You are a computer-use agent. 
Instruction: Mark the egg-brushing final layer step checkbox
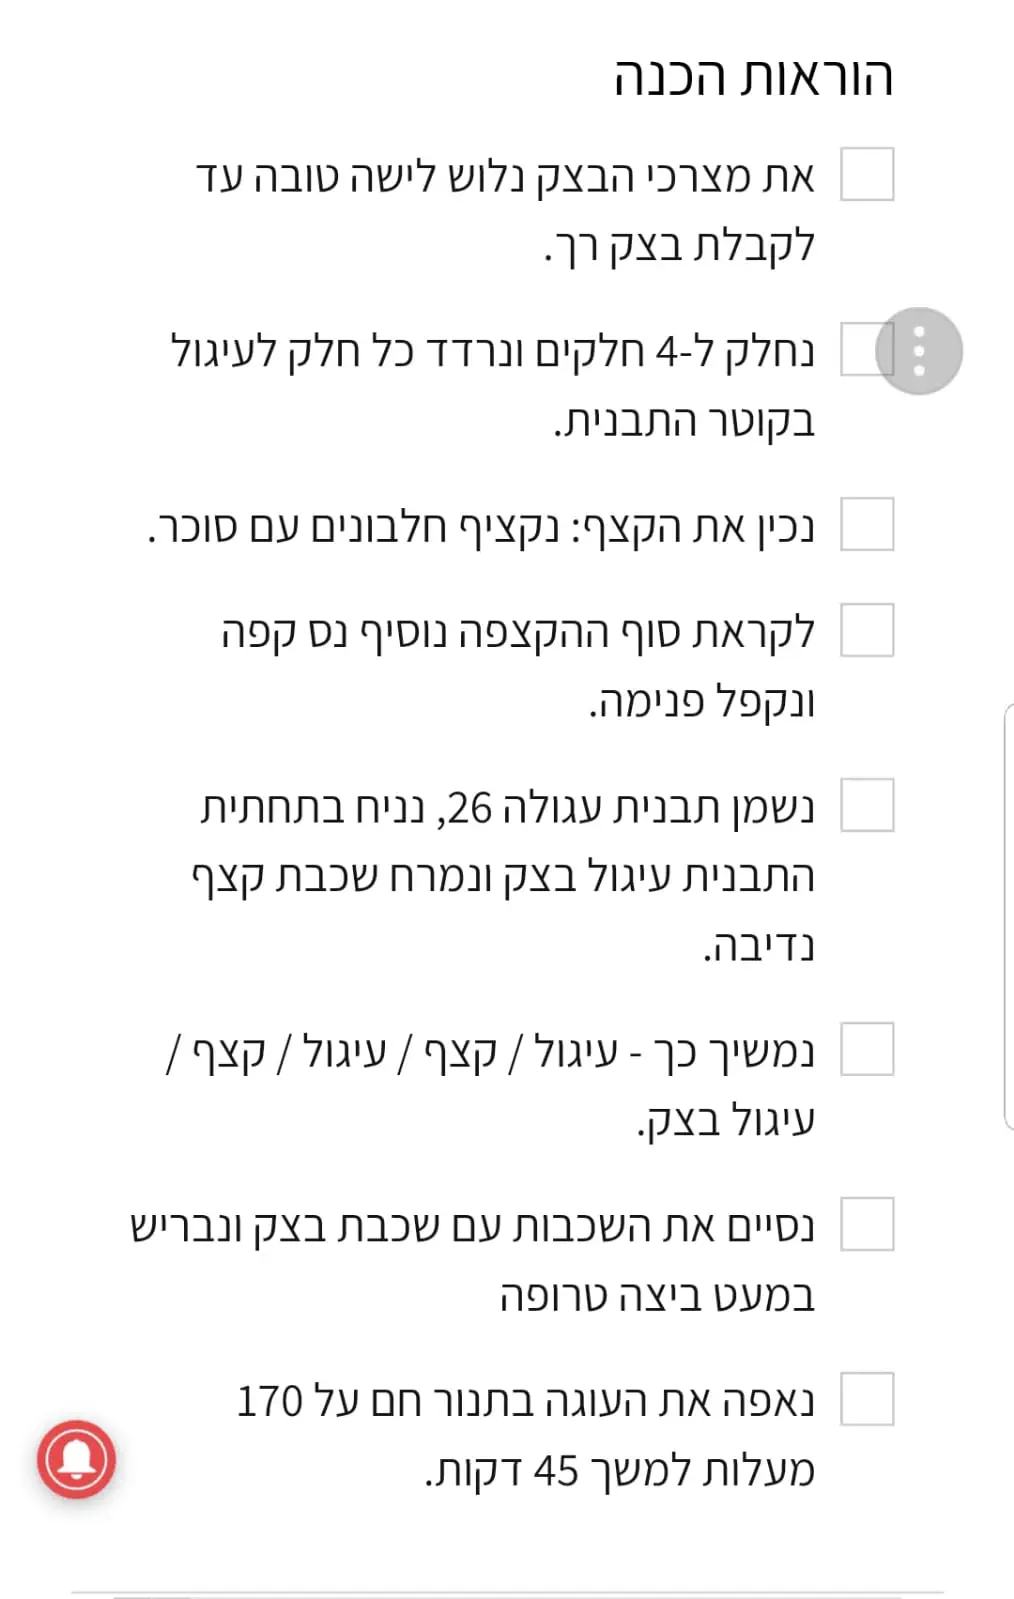pos(866,1224)
